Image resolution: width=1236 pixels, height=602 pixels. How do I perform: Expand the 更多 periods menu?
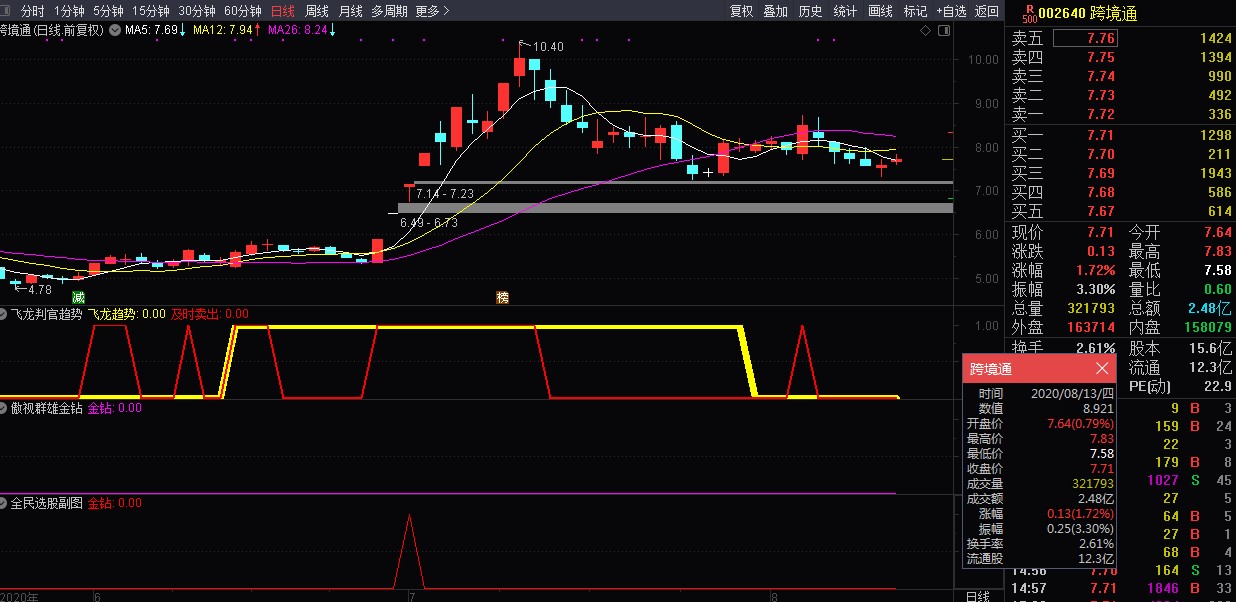[432, 11]
